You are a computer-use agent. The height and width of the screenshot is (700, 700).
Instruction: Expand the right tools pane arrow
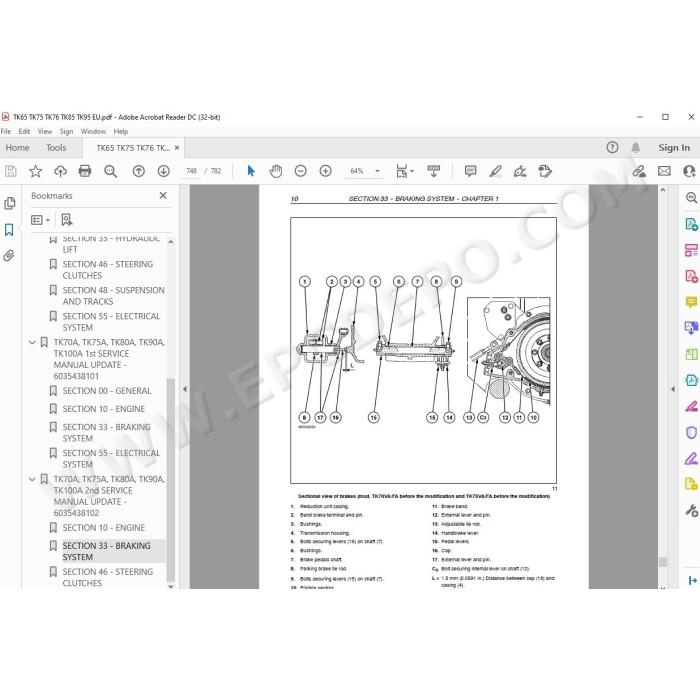click(673, 389)
